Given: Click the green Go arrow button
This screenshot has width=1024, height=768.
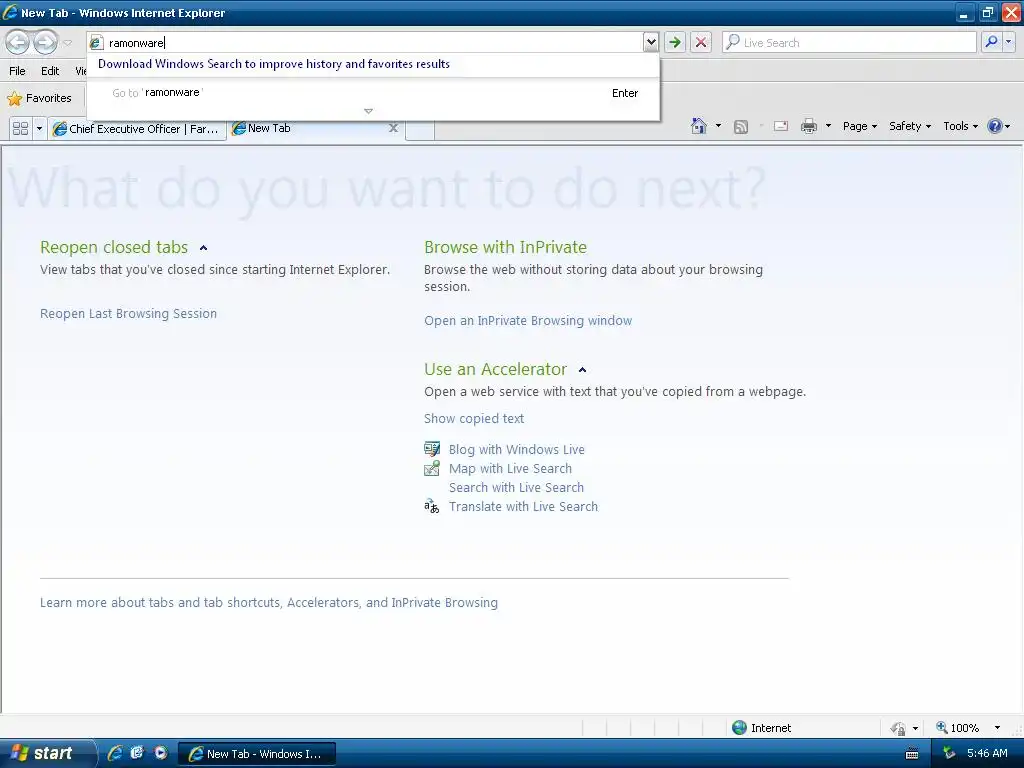Looking at the screenshot, I should tap(675, 43).
